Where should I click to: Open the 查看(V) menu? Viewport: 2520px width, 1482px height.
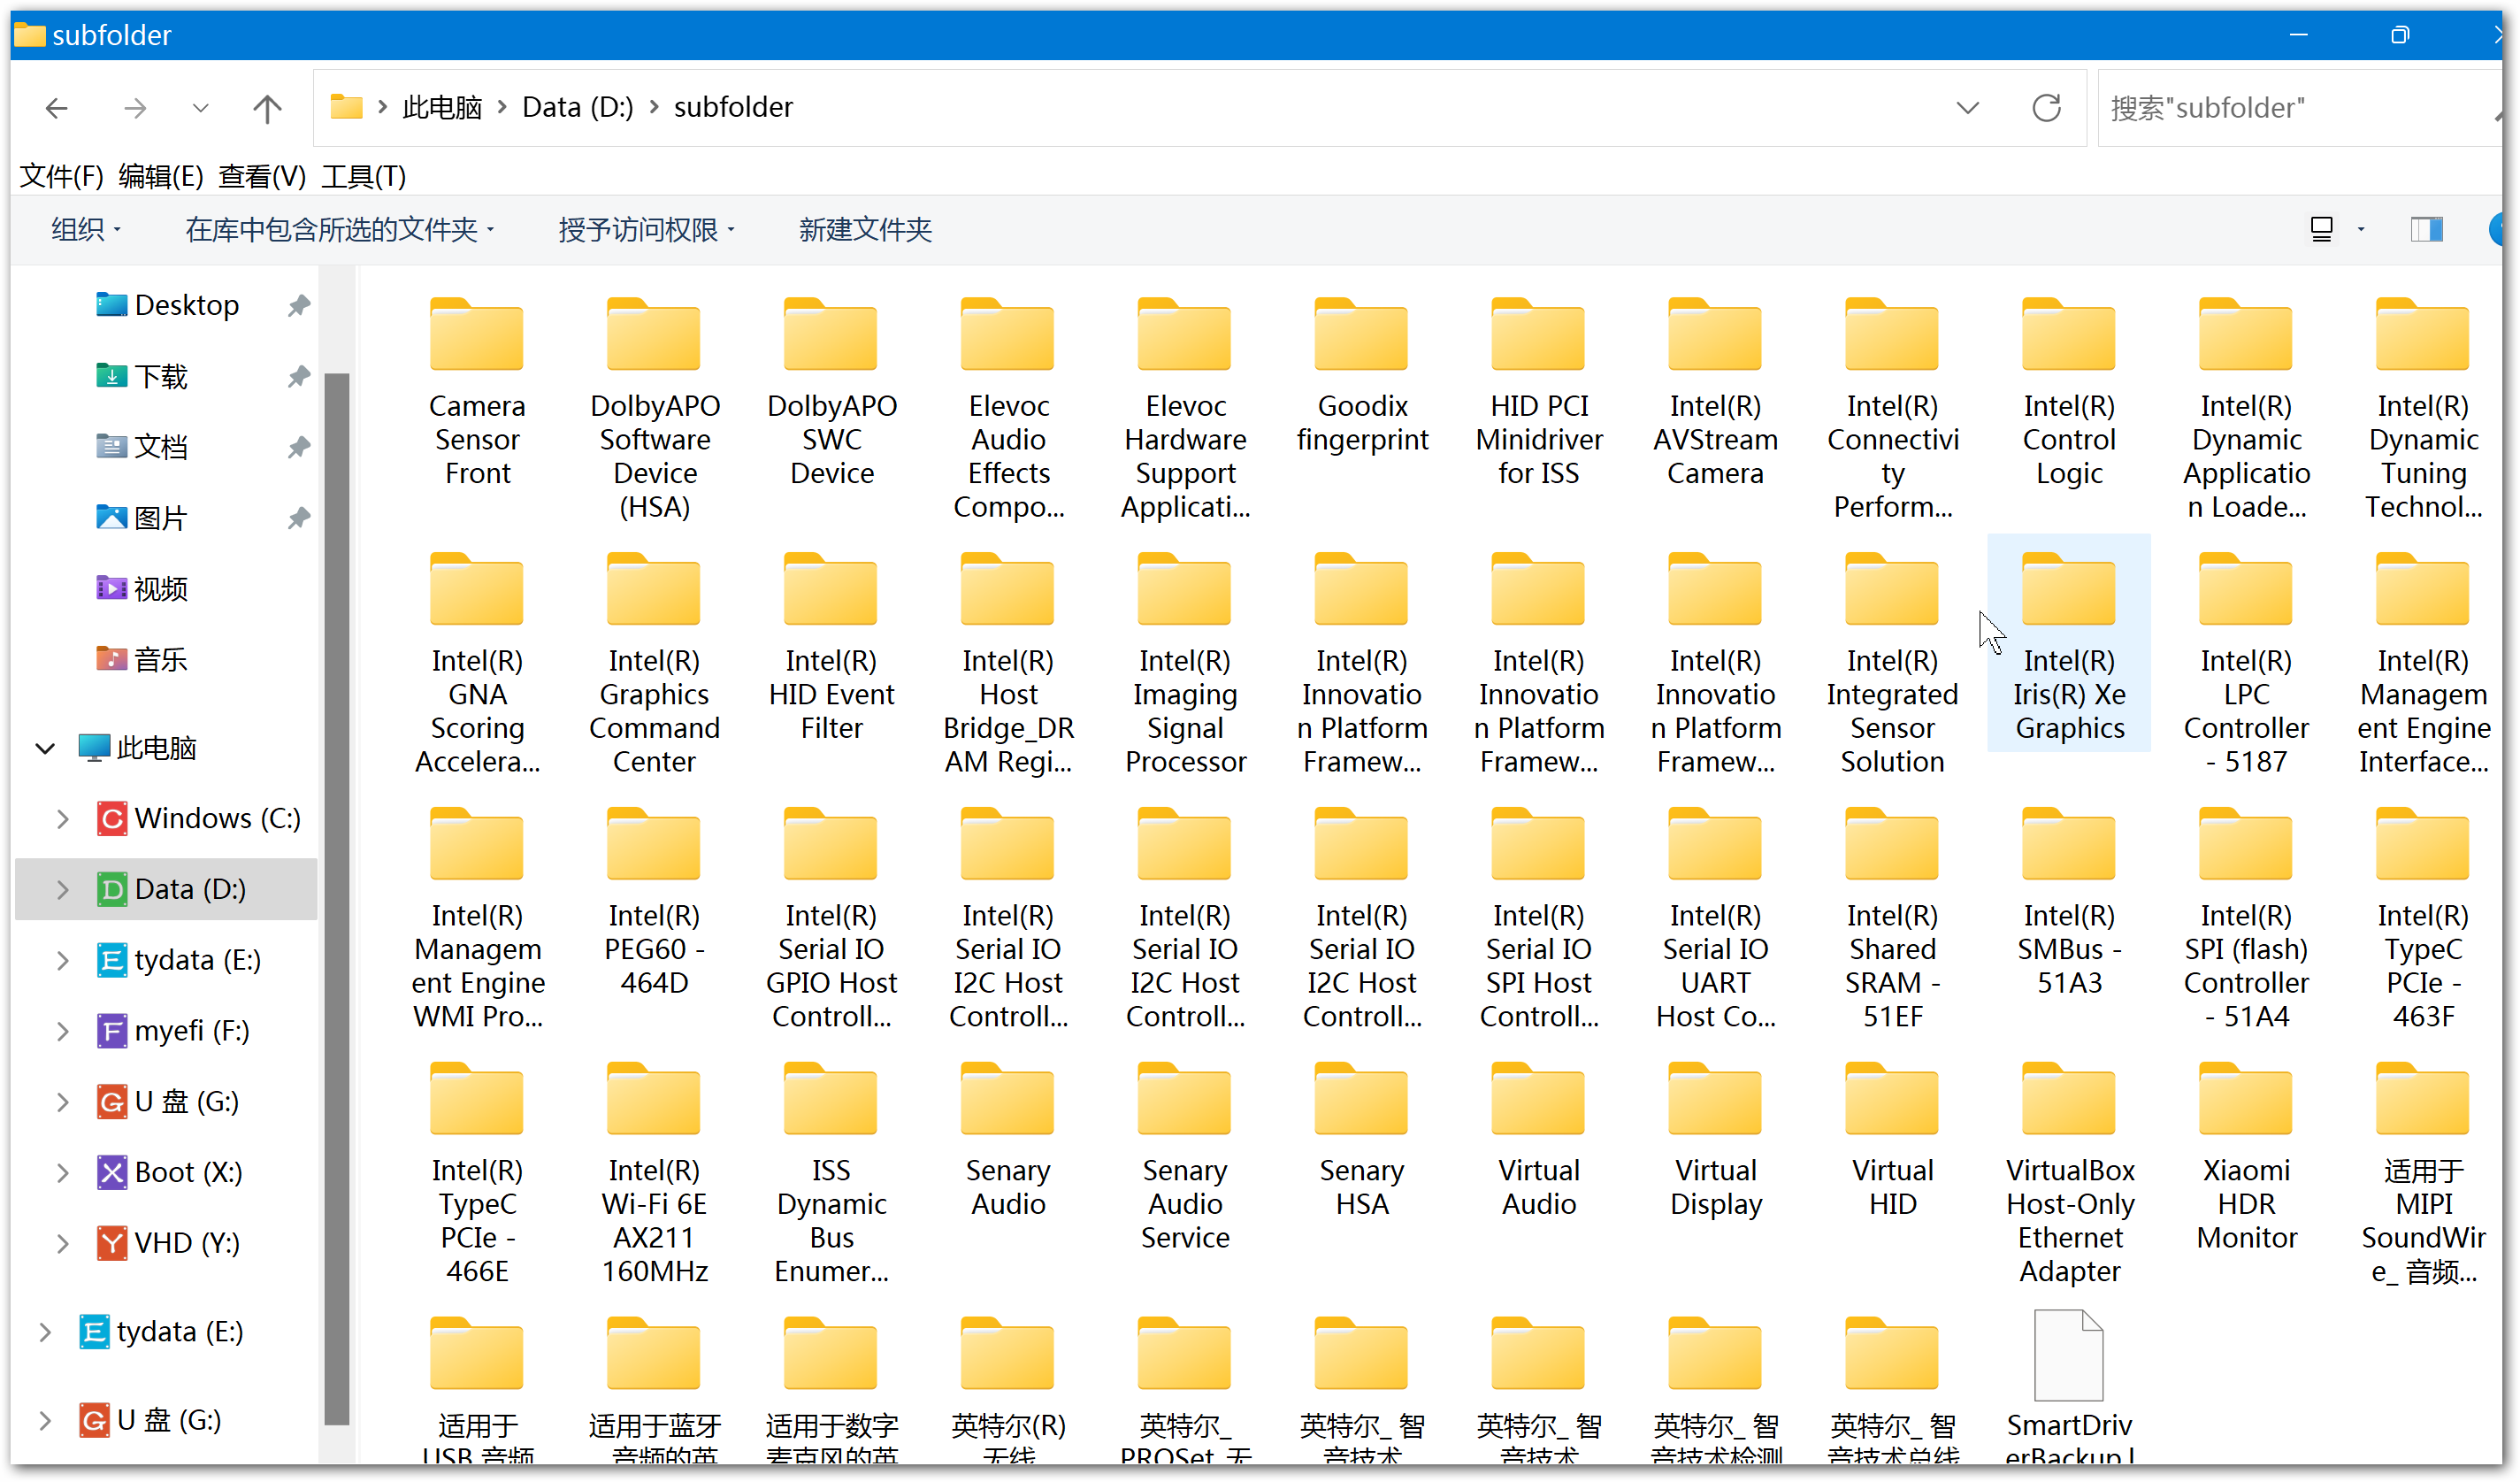262,176
